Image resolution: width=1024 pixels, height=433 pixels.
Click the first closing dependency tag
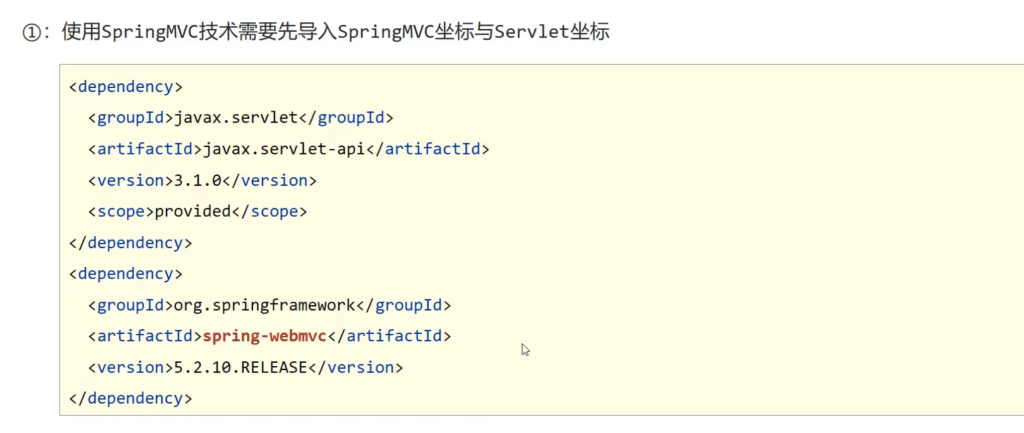[130, 242]
